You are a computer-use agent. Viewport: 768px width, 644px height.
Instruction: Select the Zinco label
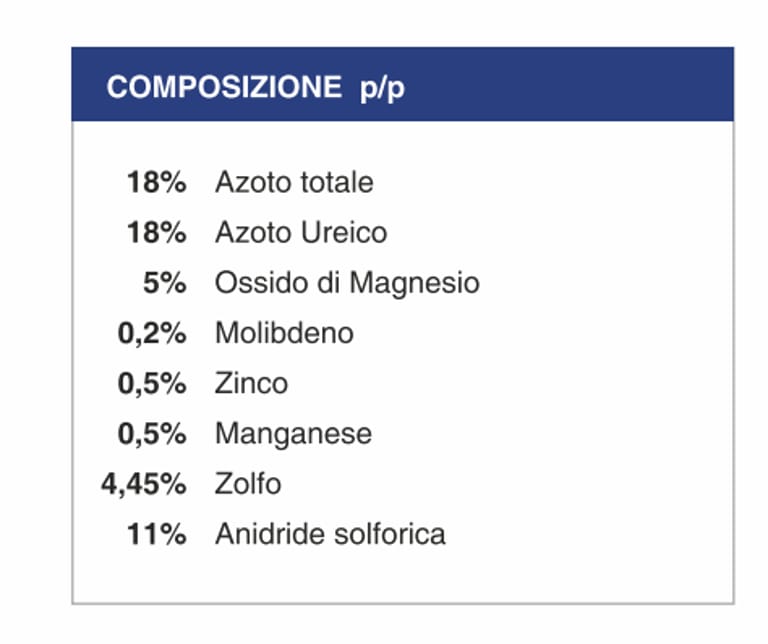251,383
